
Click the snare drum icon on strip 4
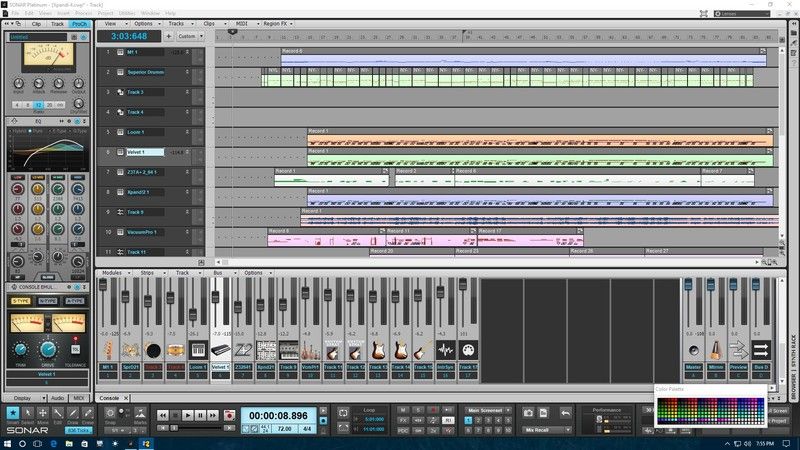point(176,351)
